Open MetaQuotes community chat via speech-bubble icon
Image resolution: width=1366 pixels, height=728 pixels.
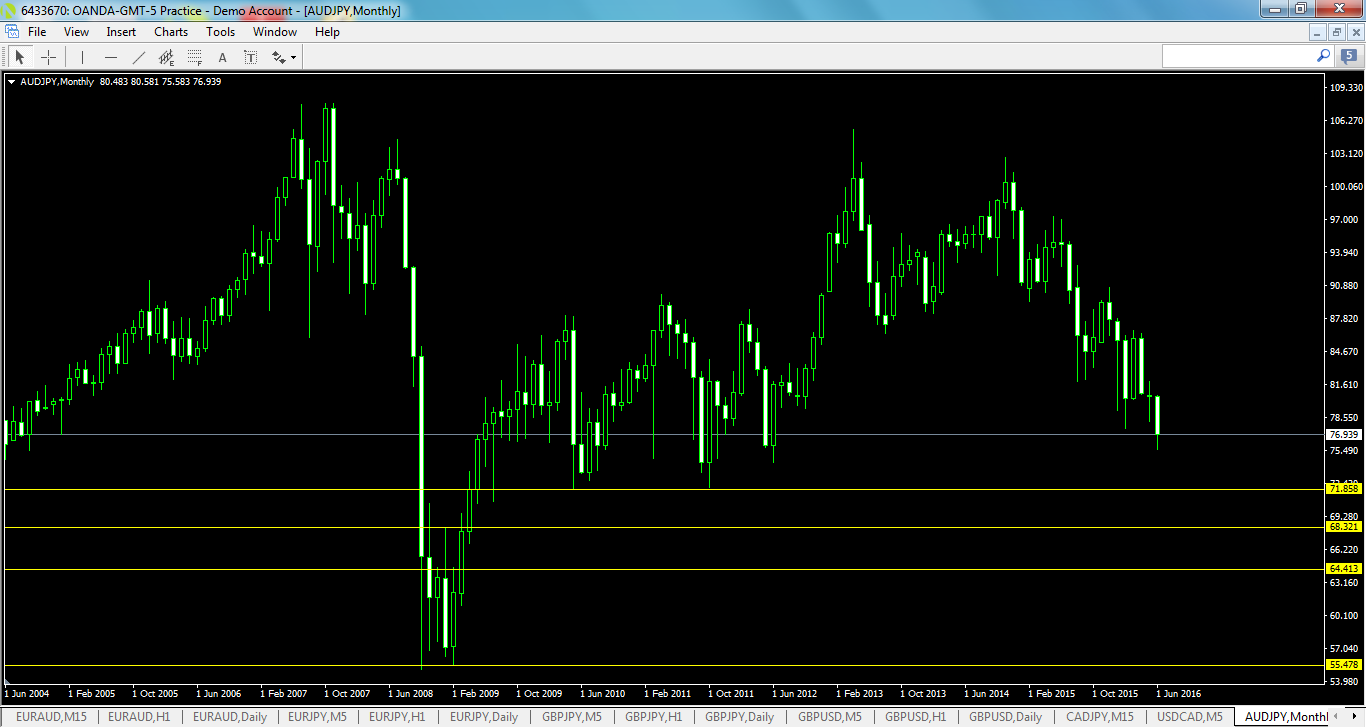click(x=1348, y=56)
